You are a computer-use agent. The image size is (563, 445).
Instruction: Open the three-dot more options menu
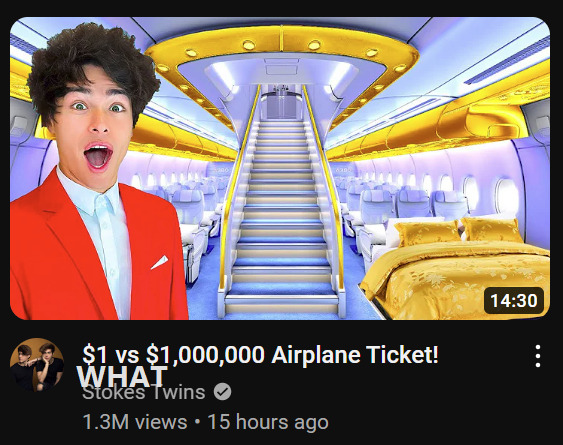(x=538, y=356)
